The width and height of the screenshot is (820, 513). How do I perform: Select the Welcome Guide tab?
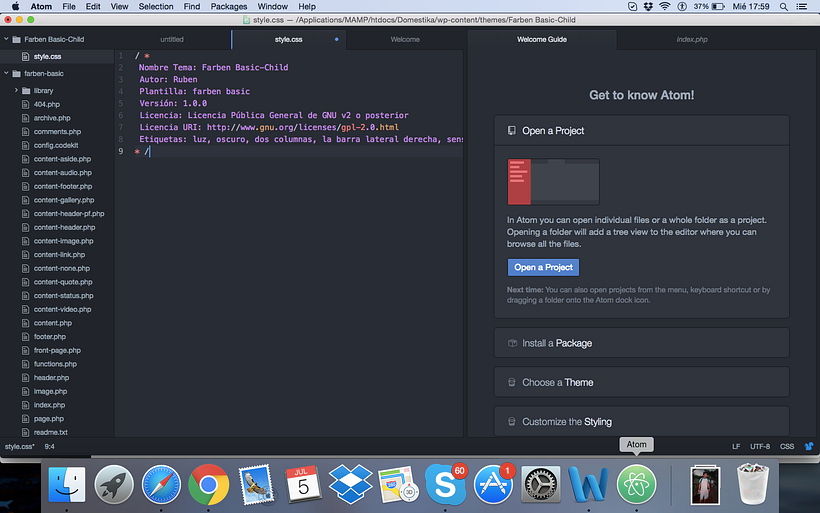pos(542,39)
